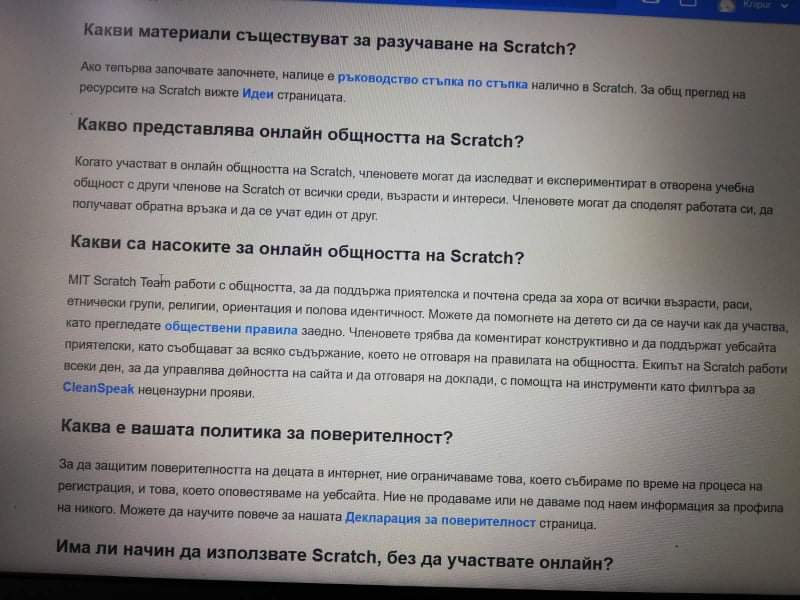Screen dimensions: 800x600
Task: Expand the user account dropdown arrow
Action: [x=784, y=6]
